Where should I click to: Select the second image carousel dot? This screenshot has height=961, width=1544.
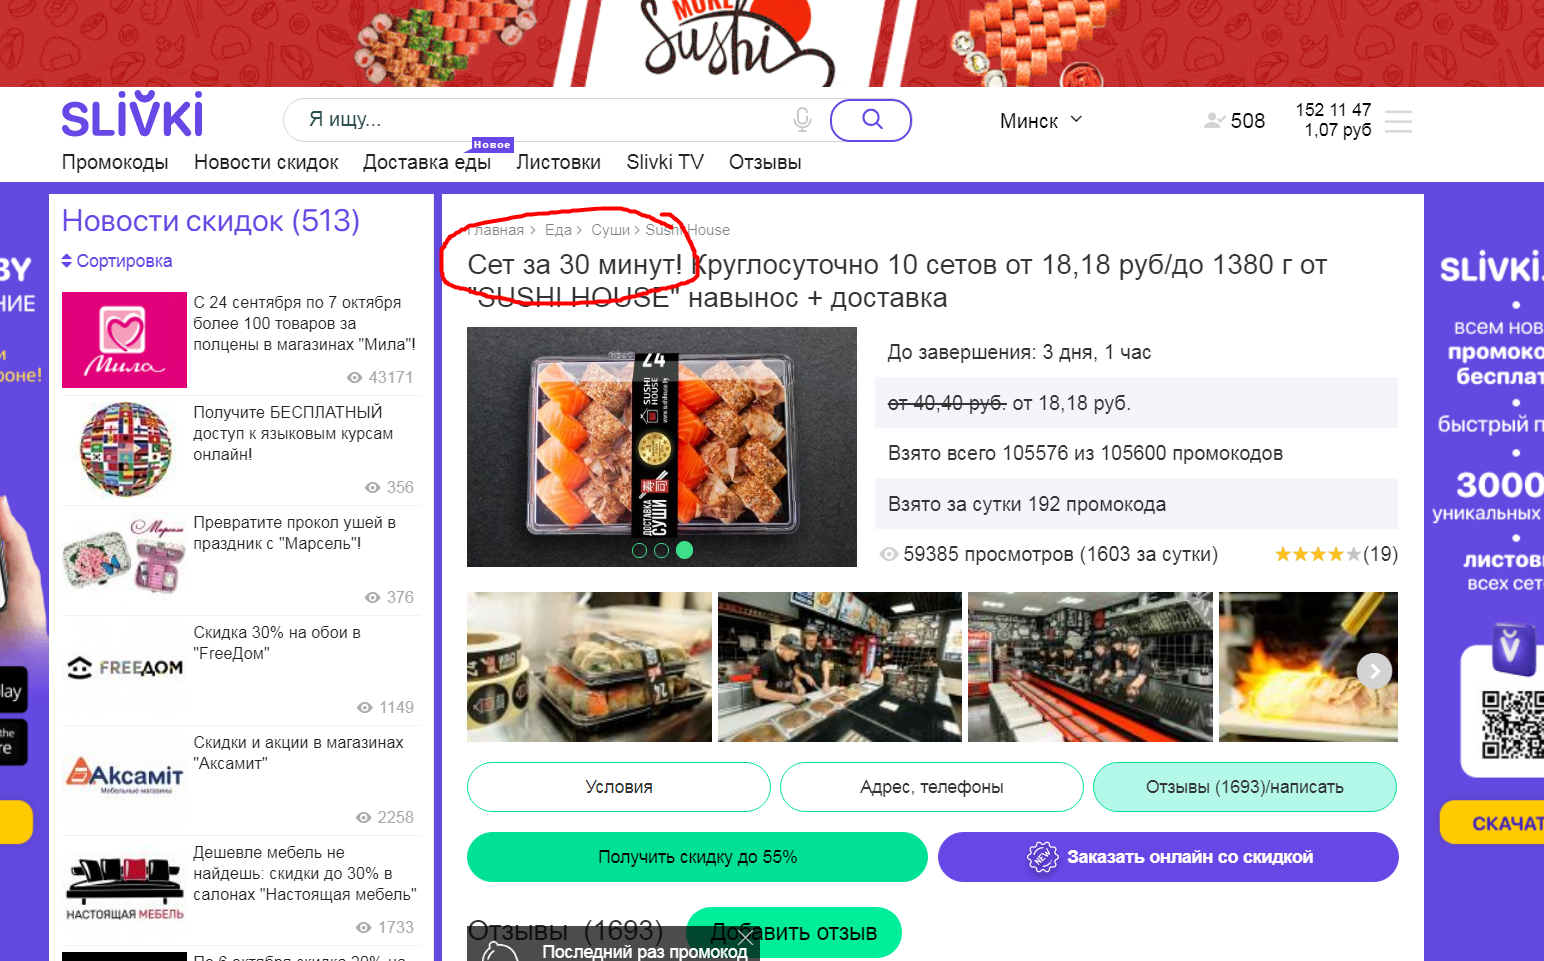click(x=661, y=550)
